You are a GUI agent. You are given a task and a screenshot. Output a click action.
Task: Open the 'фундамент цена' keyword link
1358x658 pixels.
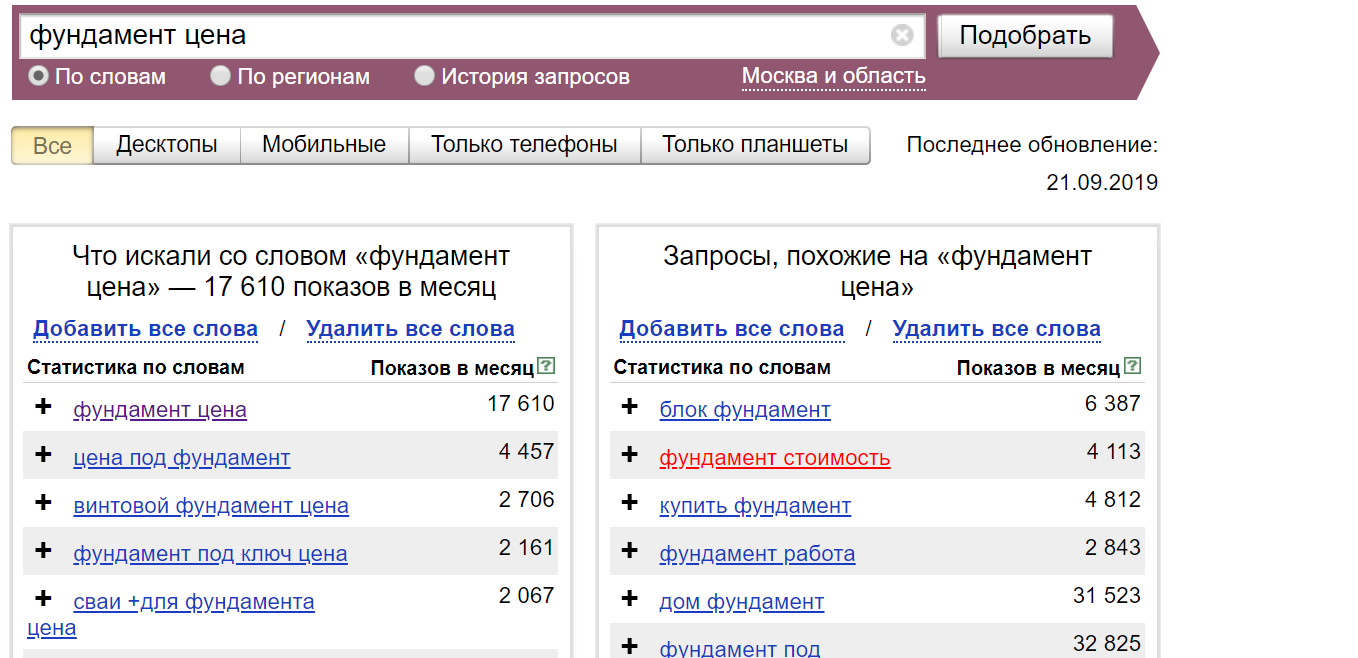[160, 410]
